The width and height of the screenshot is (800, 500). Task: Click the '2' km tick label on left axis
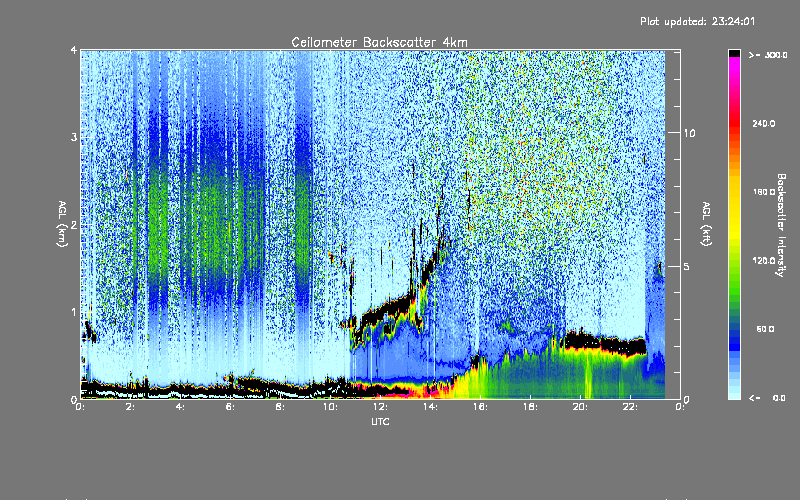tap(74, 224)
